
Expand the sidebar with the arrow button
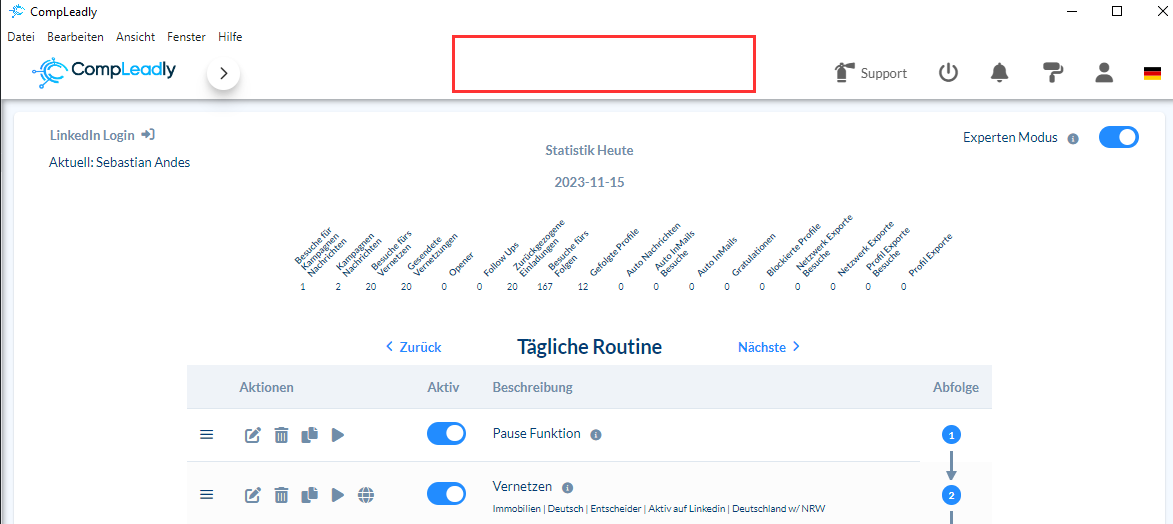click(223, 73)
